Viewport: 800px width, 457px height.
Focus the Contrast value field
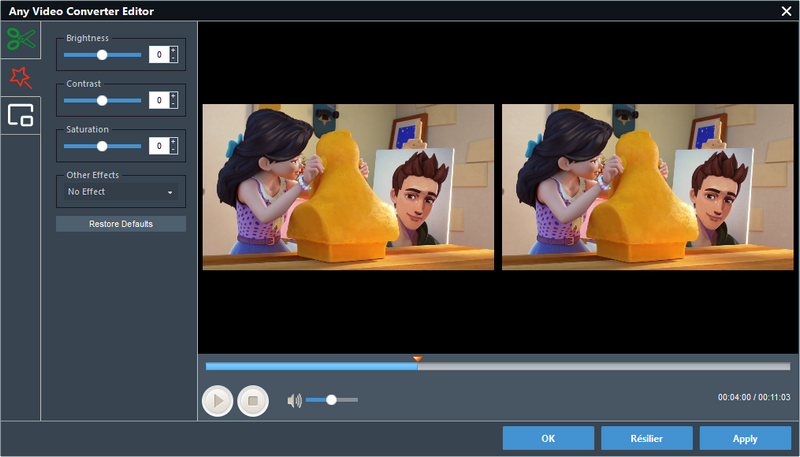(x=159, y=100)
